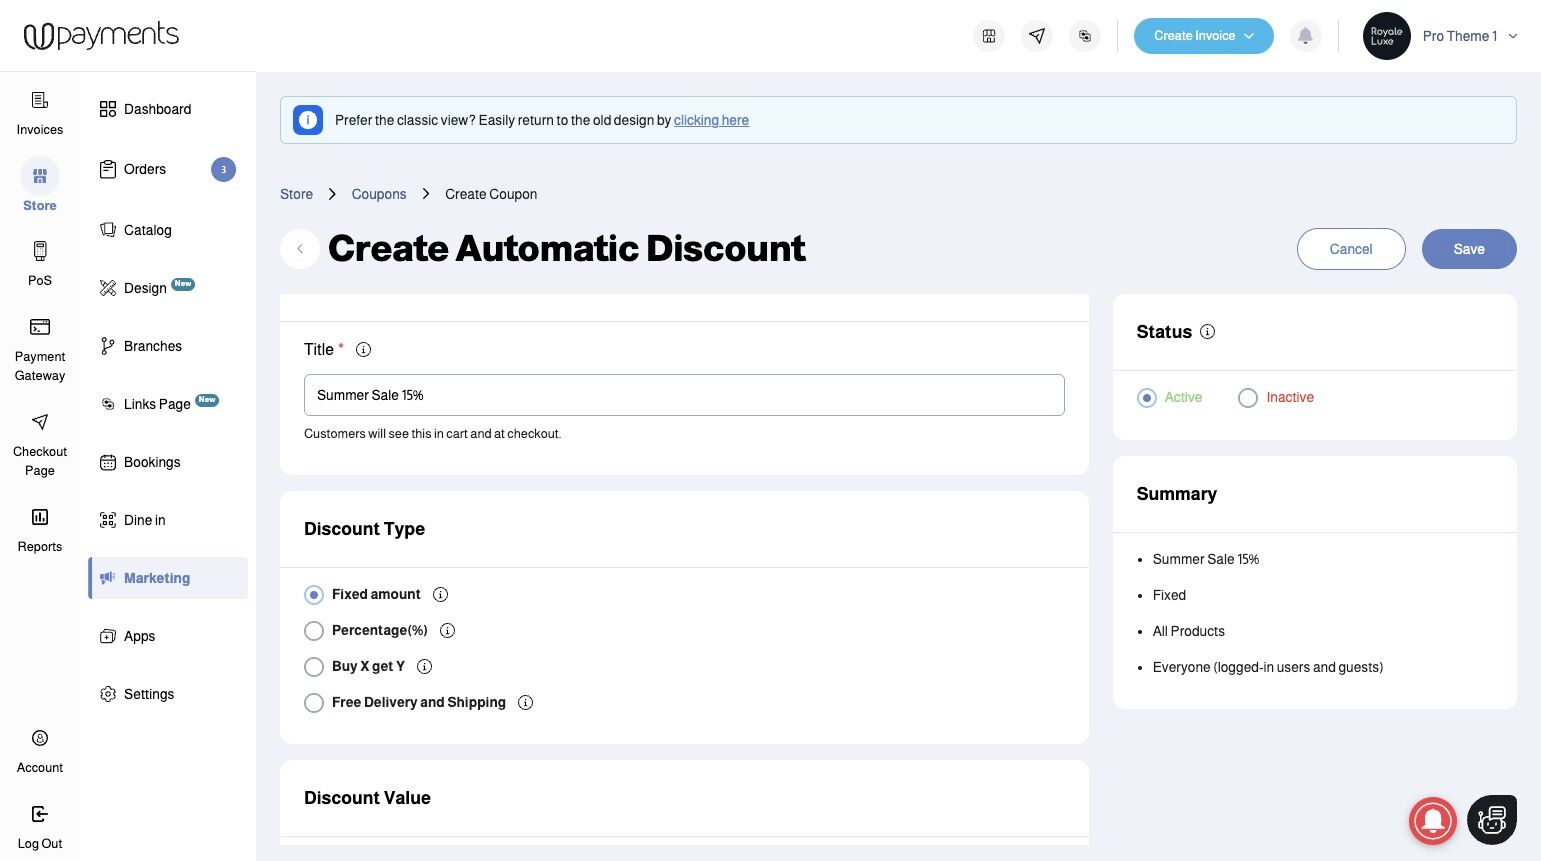The image size is (1541, 861).
Task: Save the automatic discount
Action: pos(1468,249)
